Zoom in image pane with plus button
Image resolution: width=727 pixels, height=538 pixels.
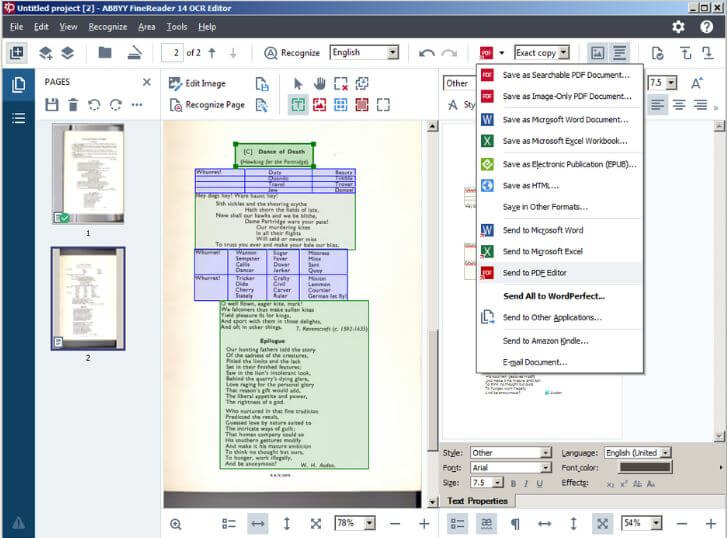point(424,524)
